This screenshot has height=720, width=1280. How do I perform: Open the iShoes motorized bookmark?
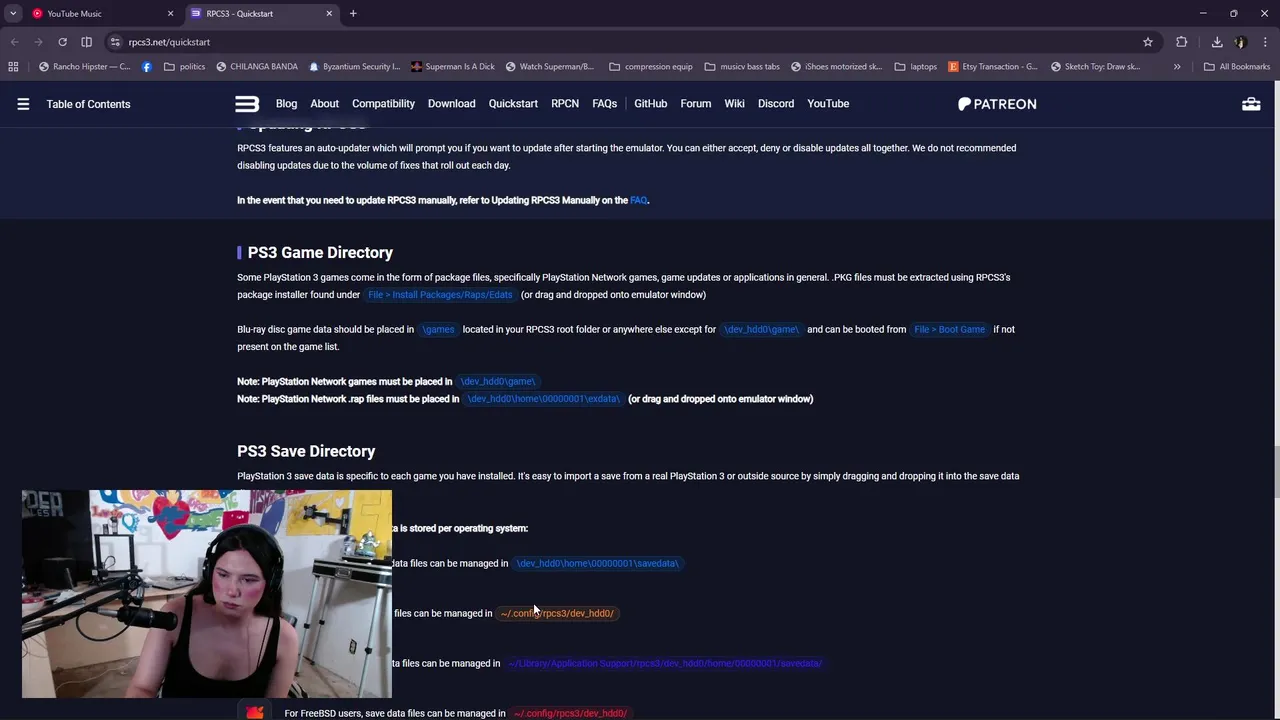(x=836, y=67)
